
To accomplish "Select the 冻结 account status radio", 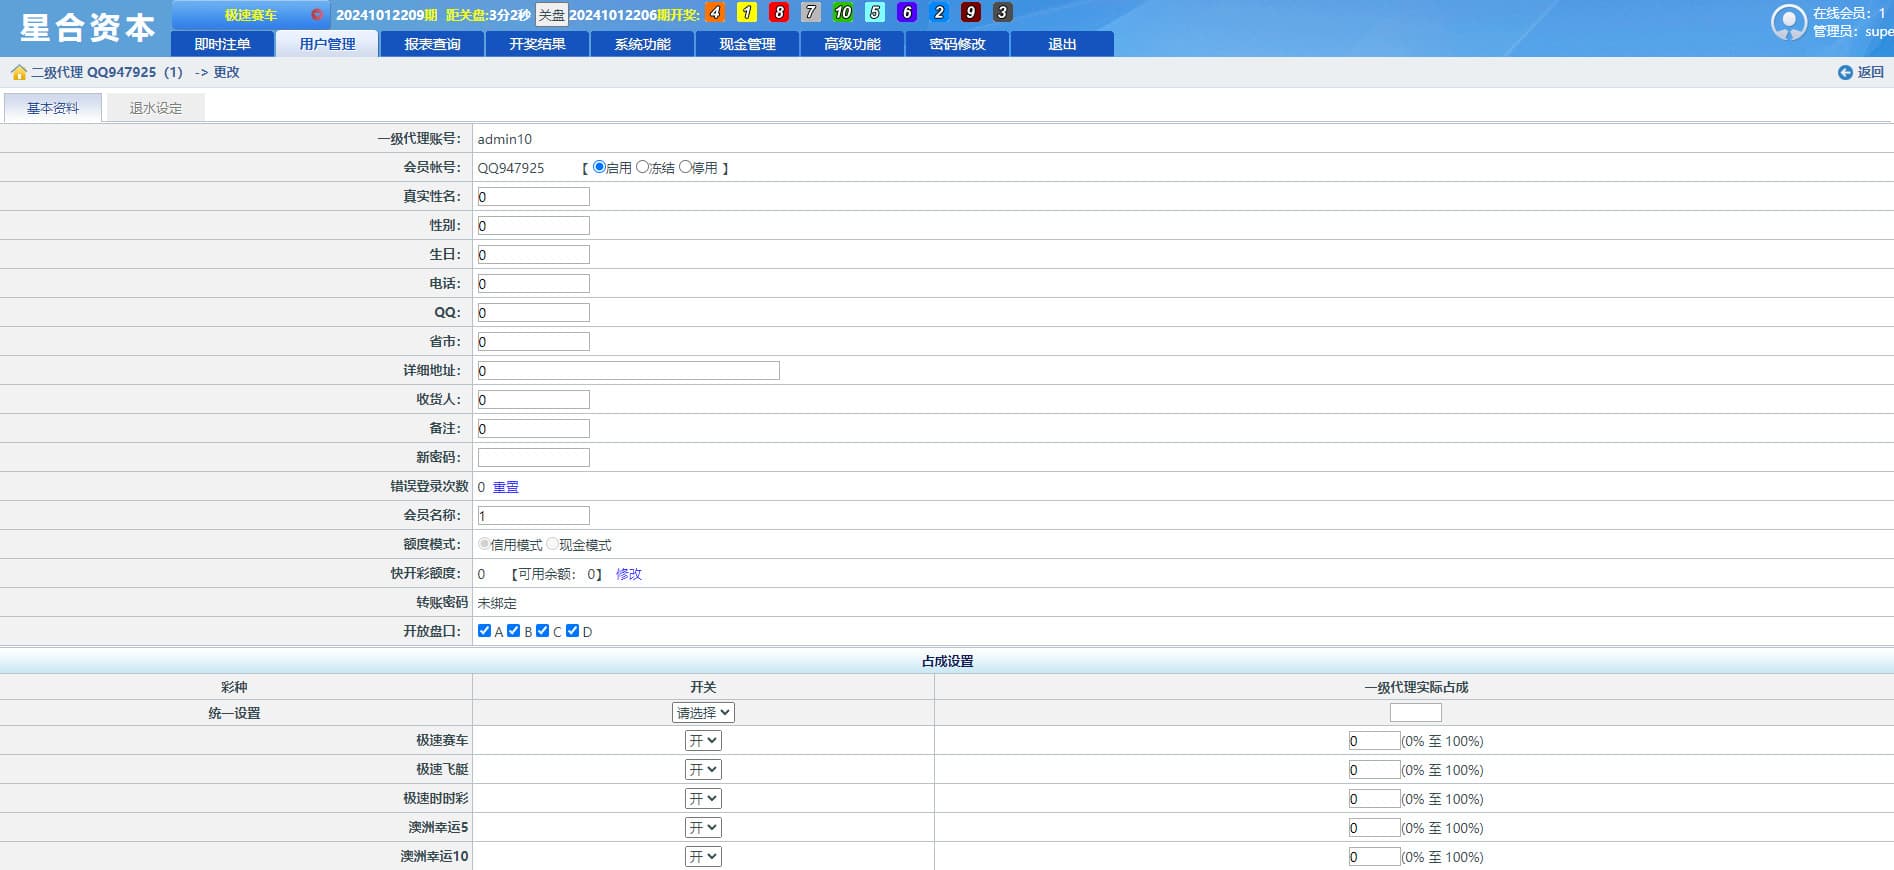I will point(643,167).
